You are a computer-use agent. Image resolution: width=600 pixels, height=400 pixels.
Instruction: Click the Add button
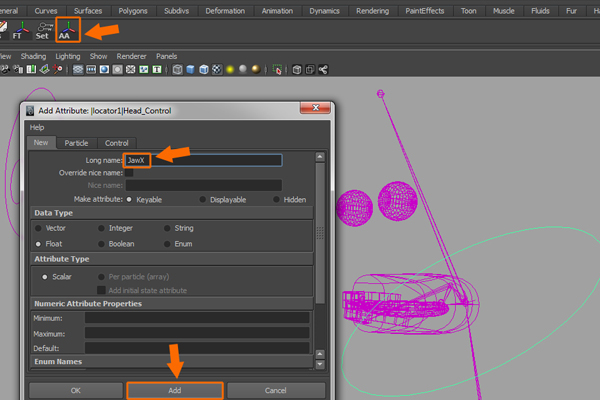click(175, 390)
